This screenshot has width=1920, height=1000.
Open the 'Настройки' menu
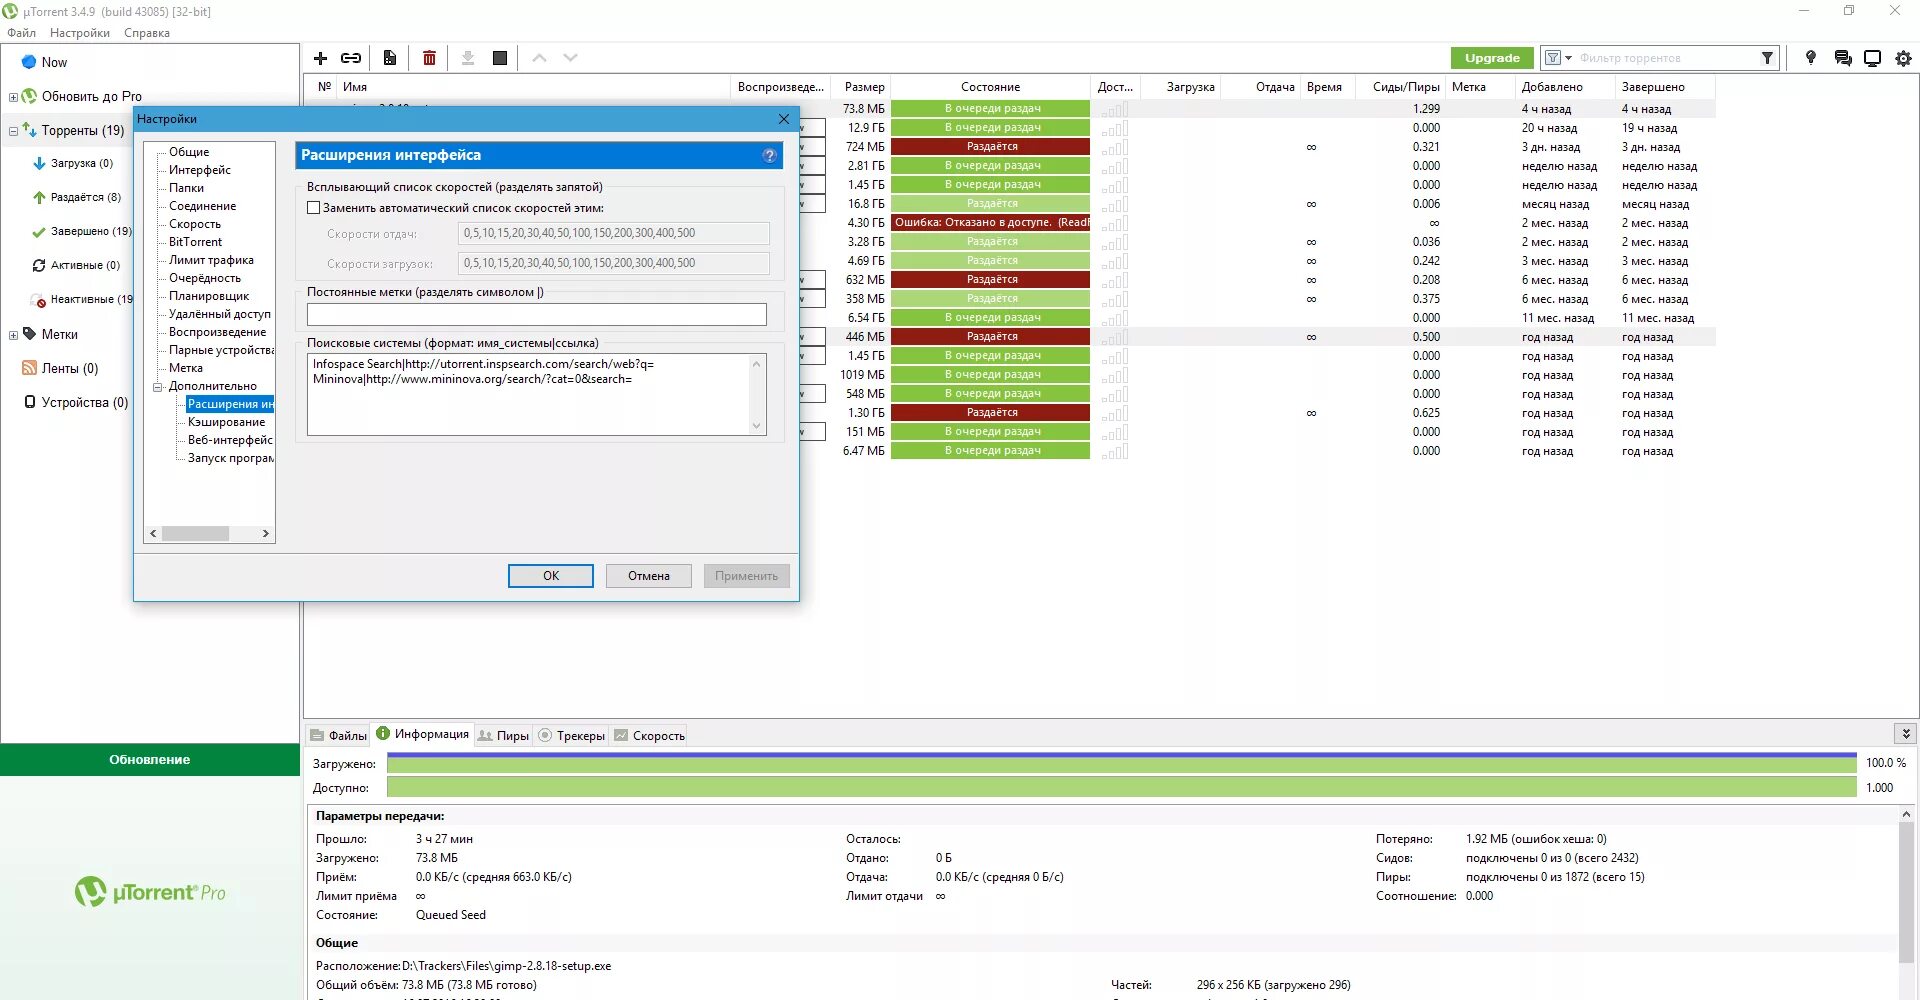click(80, 33)
